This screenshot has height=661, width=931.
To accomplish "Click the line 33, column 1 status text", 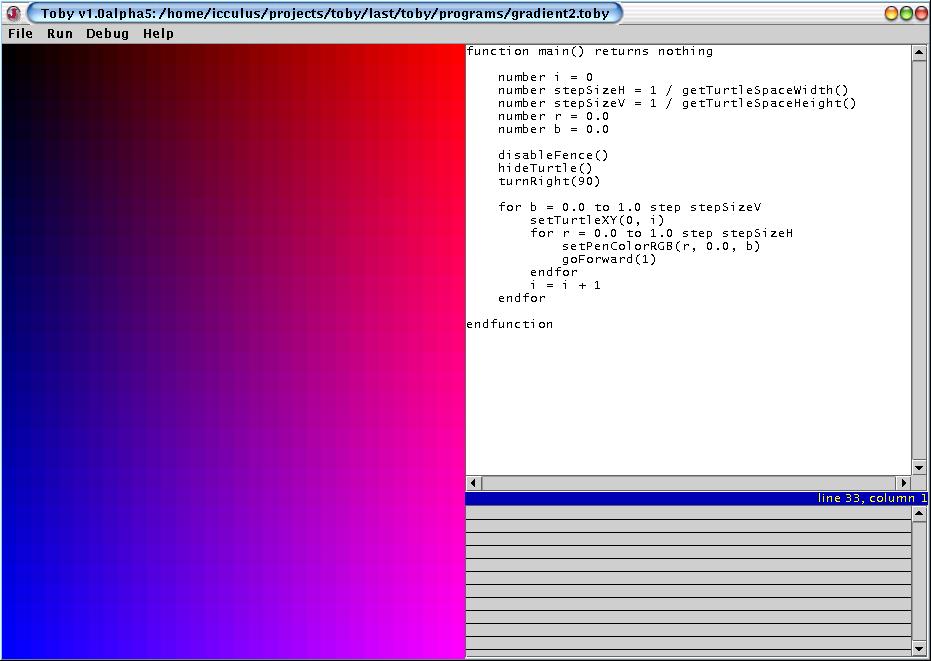I will point(872,498).
